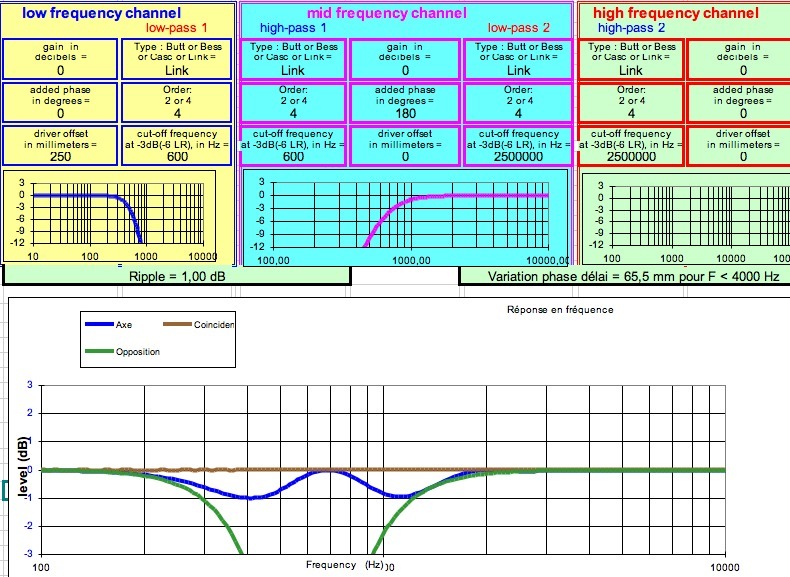Click the 'Axe' legend entry
Viewport: 790px width, 577px height.
pyautogui.click(x=108, y=325)
